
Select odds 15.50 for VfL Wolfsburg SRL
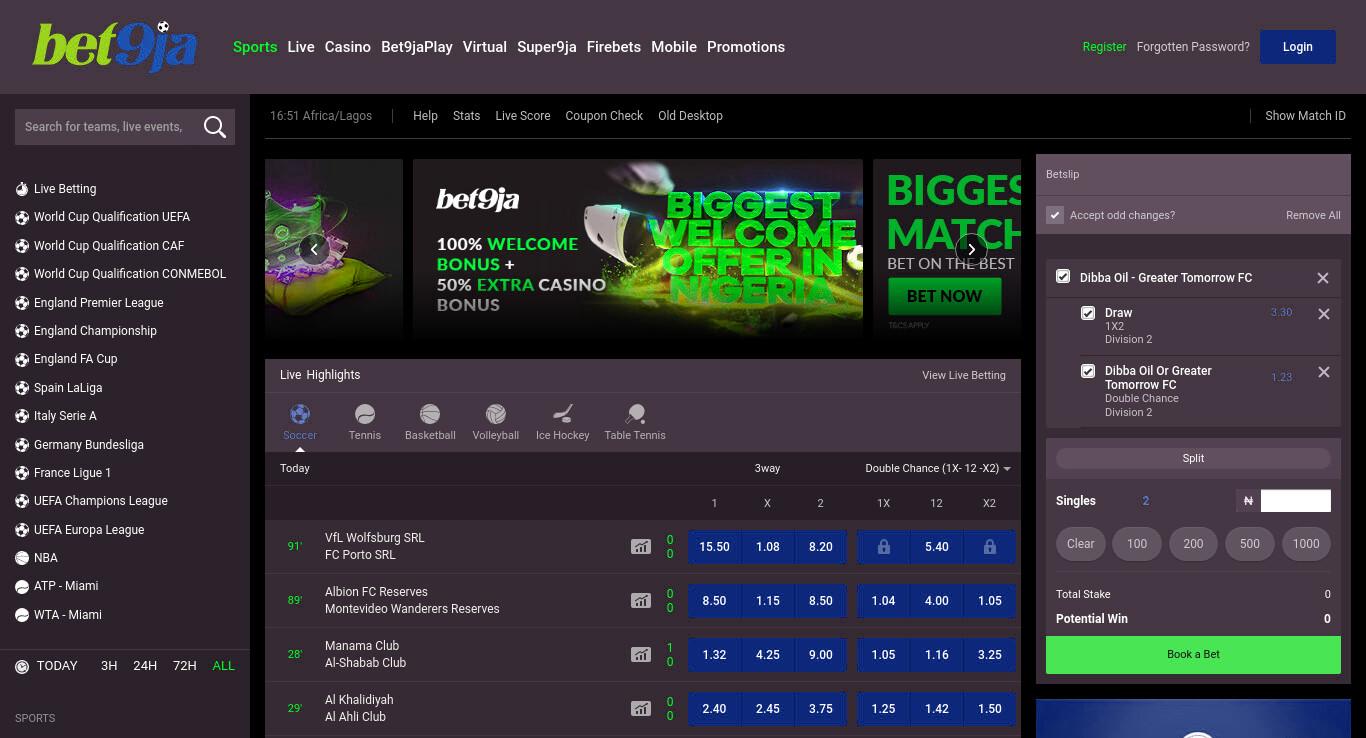pyautogui.click(x=714, y=547)
